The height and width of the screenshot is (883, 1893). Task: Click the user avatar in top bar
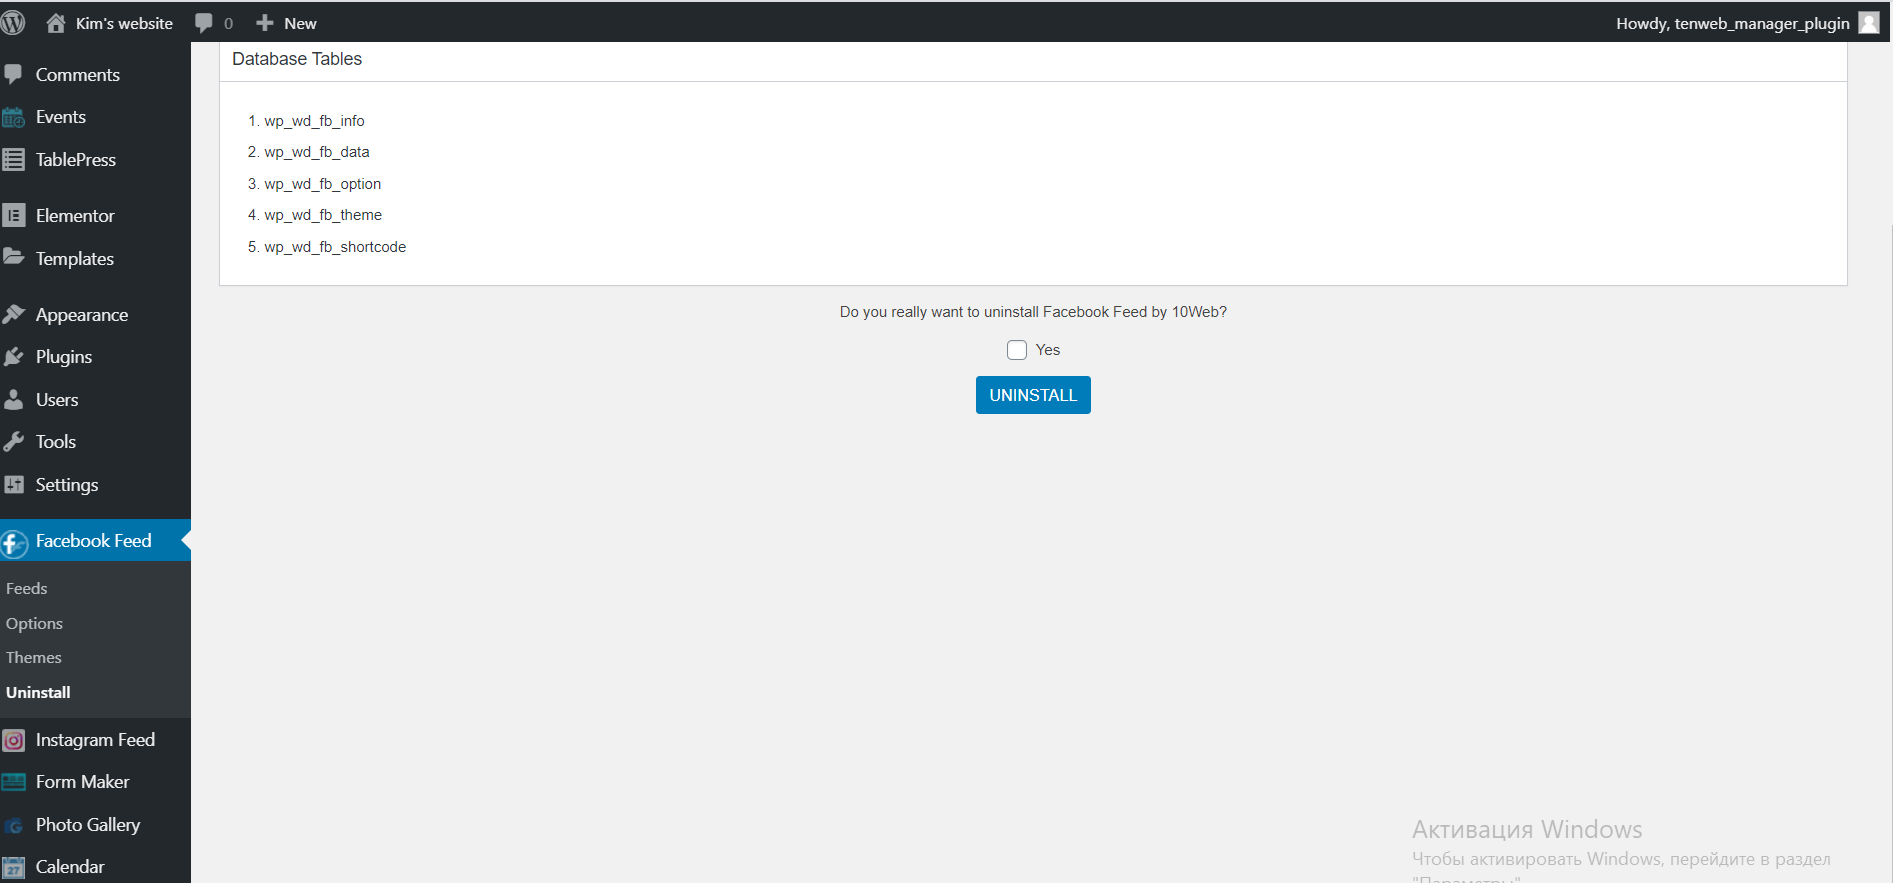pyautogui.click(x=1869, y=23)
